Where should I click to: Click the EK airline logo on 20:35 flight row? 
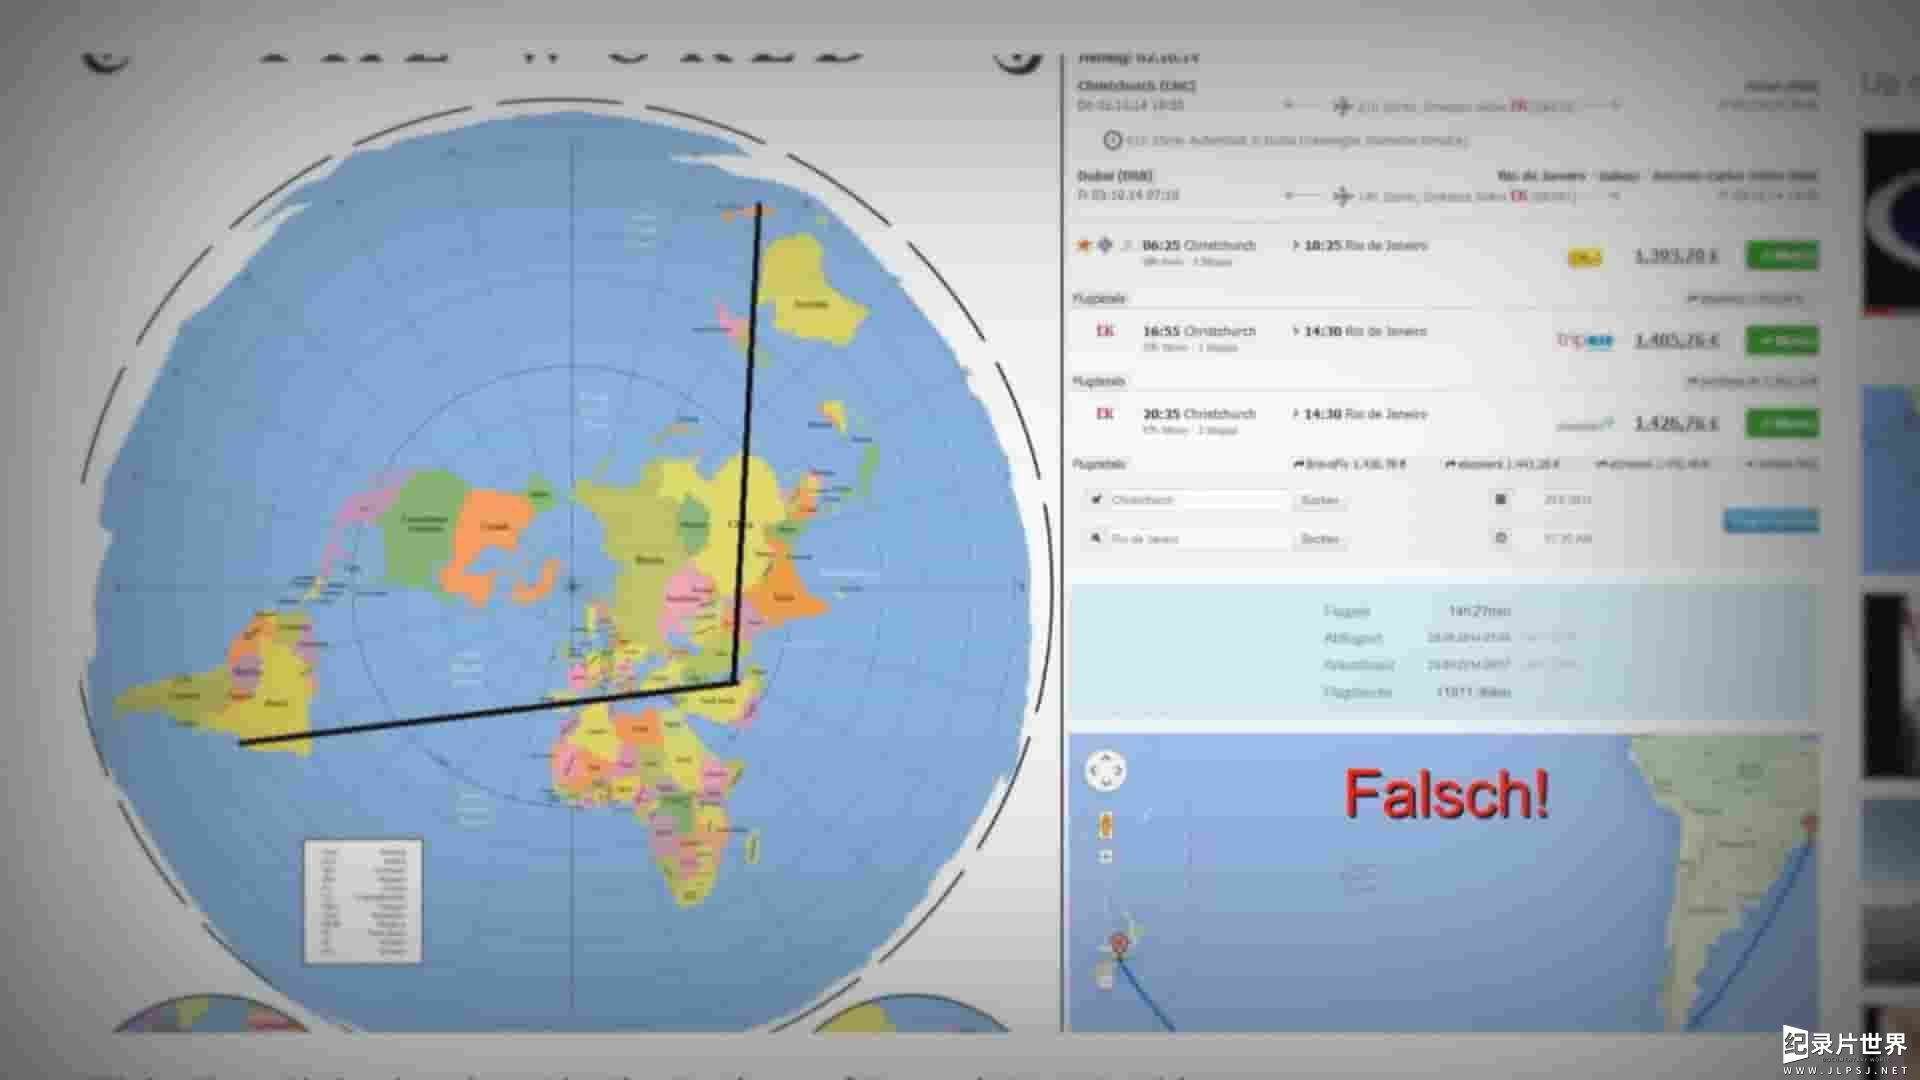(x=1105, y=413)
